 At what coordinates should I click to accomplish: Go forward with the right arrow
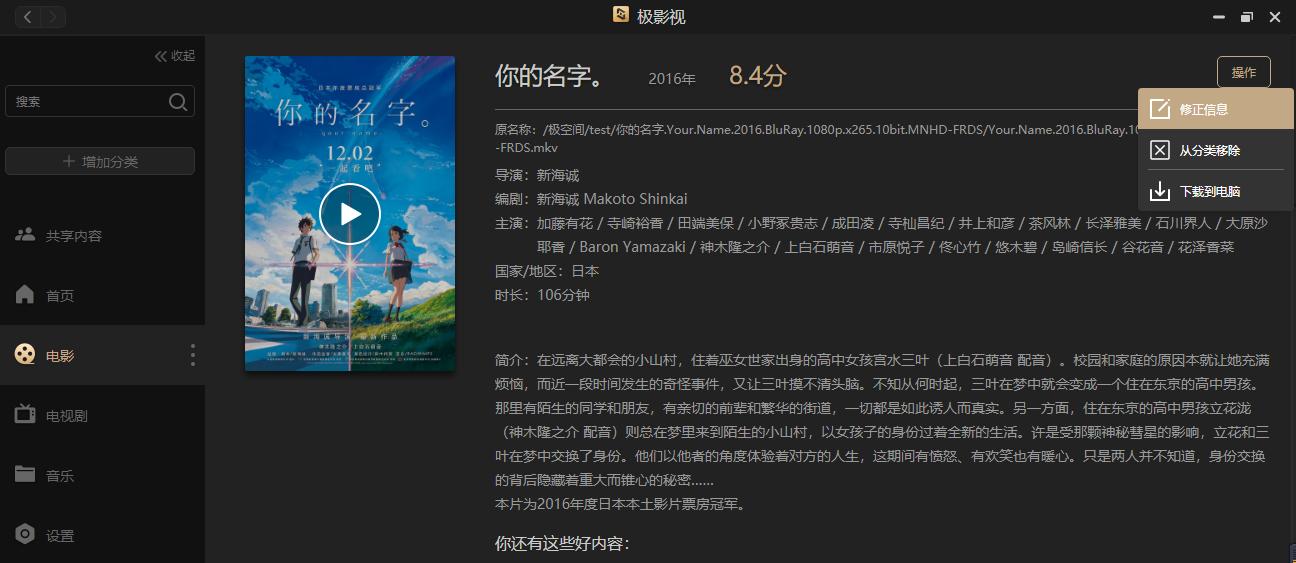point(53,16)
